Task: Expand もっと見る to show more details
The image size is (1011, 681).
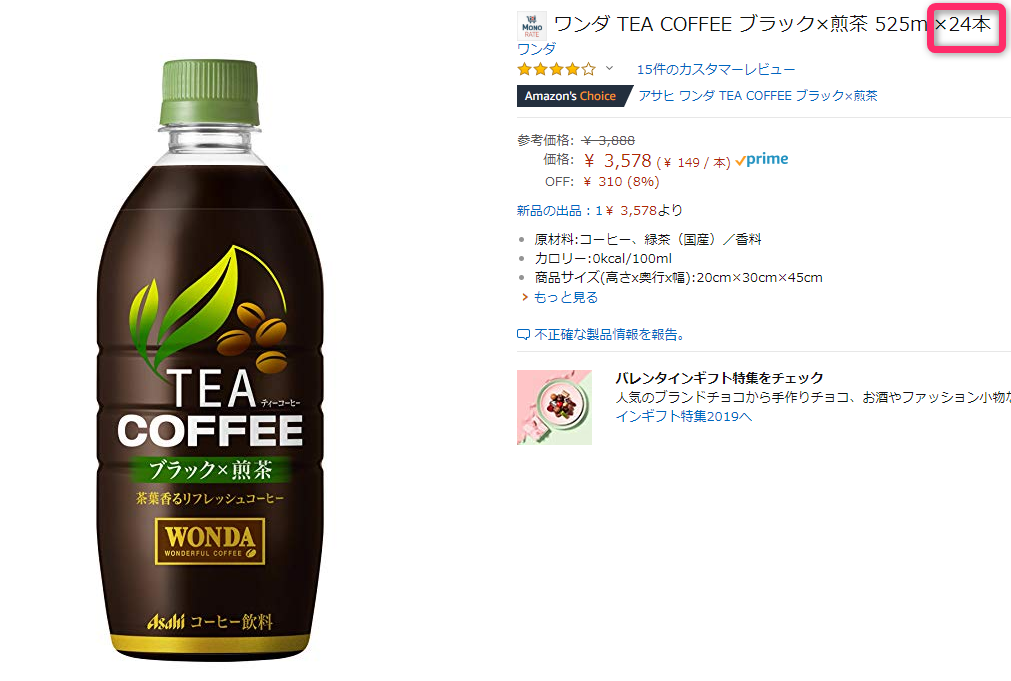Action: 565,297
